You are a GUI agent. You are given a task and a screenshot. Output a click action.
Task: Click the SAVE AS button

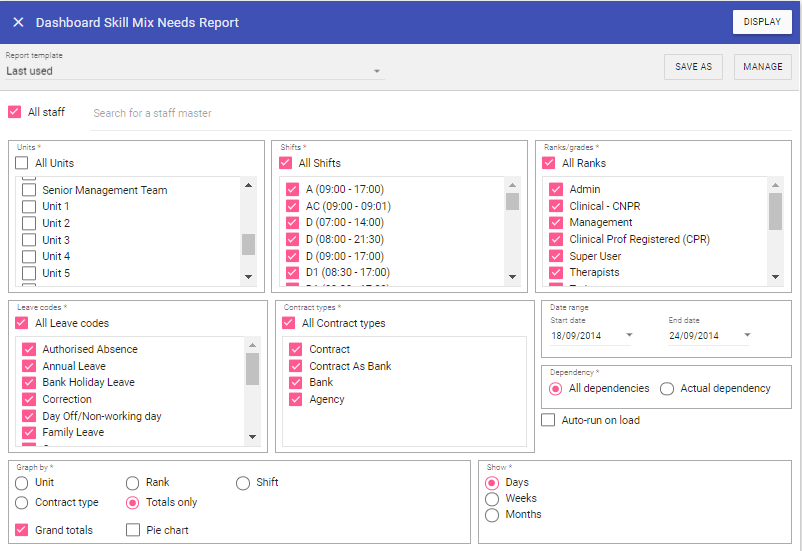tap(693, 67)
